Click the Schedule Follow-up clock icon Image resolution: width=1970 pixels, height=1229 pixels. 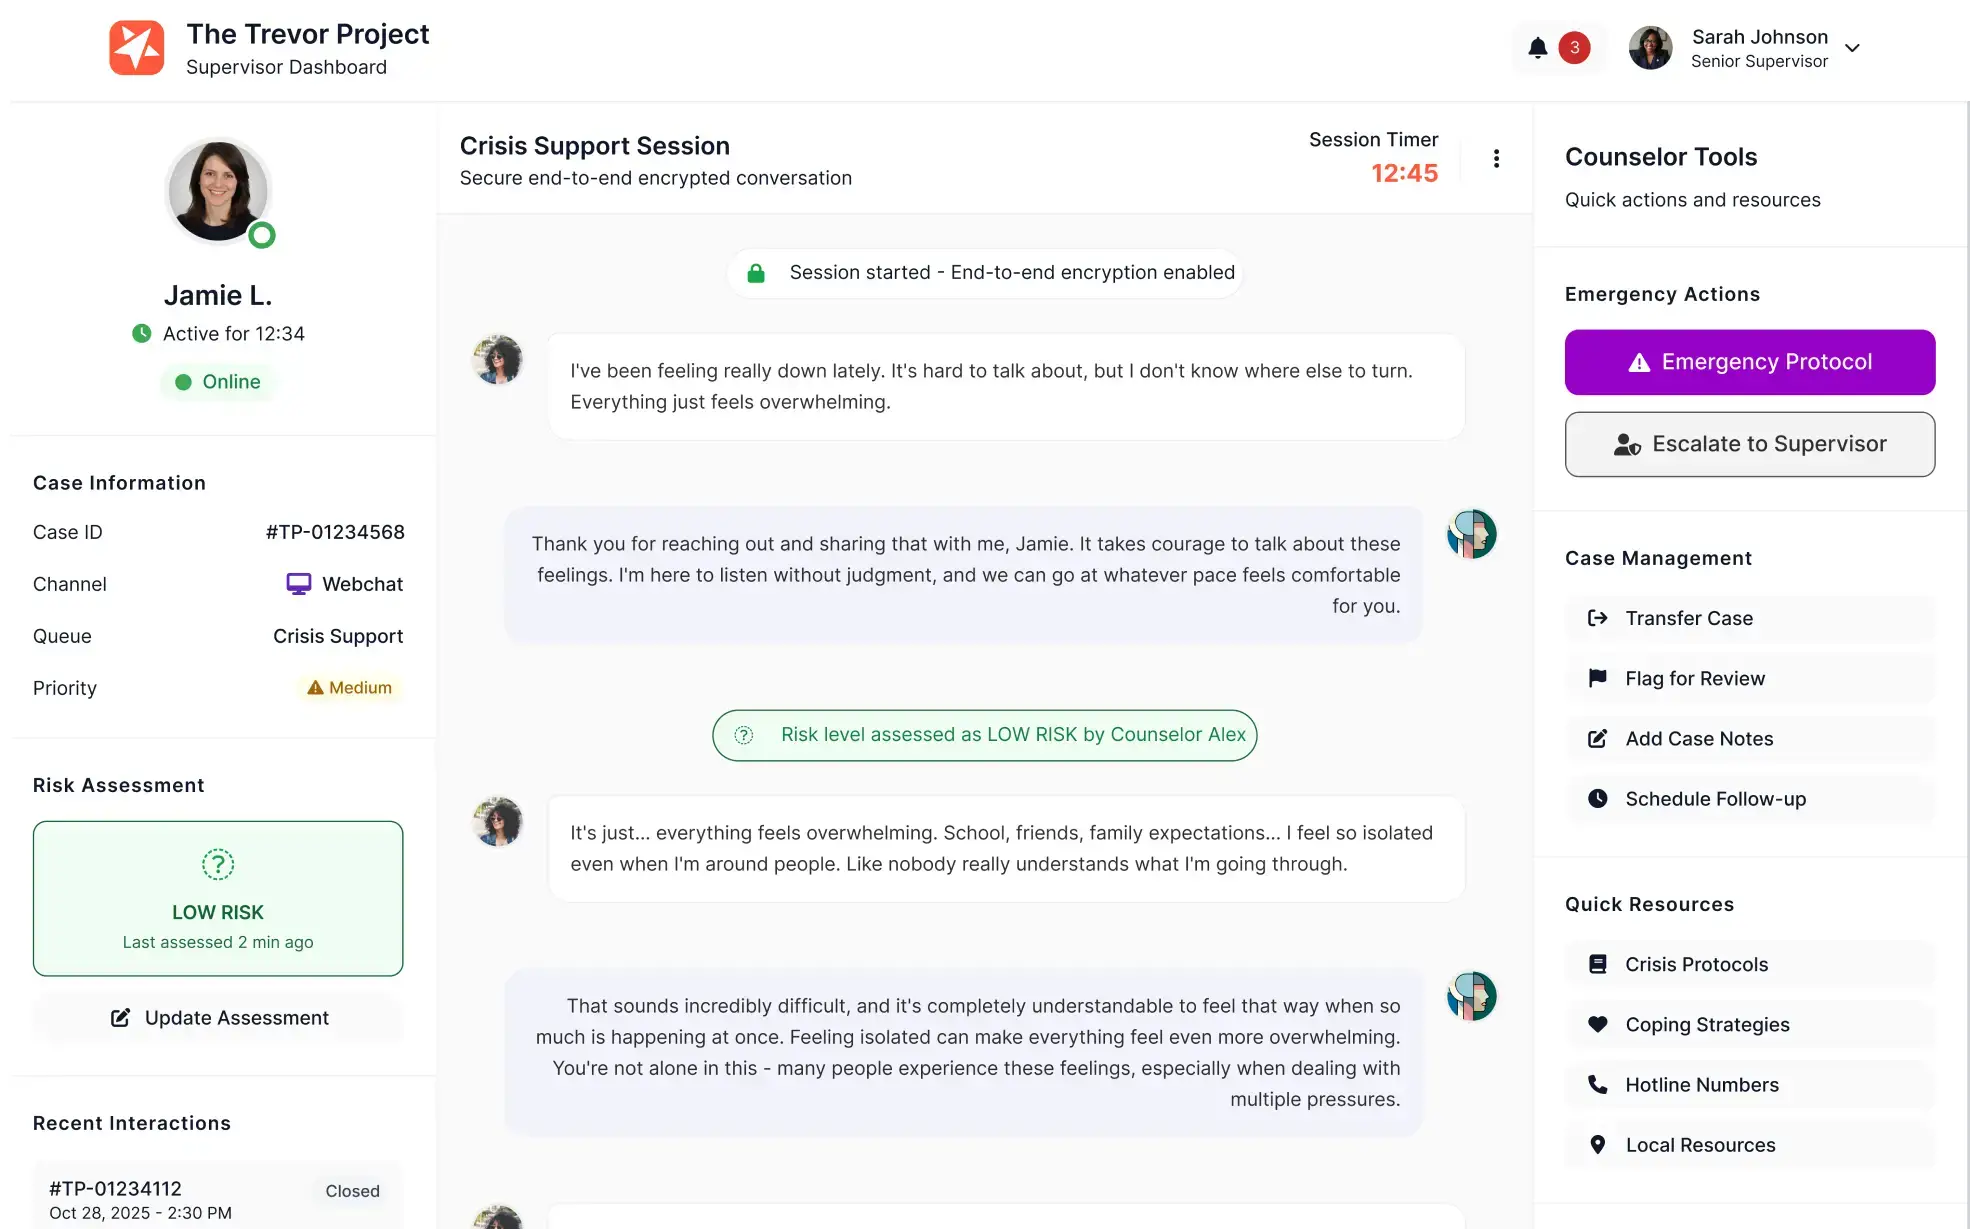1597,798
